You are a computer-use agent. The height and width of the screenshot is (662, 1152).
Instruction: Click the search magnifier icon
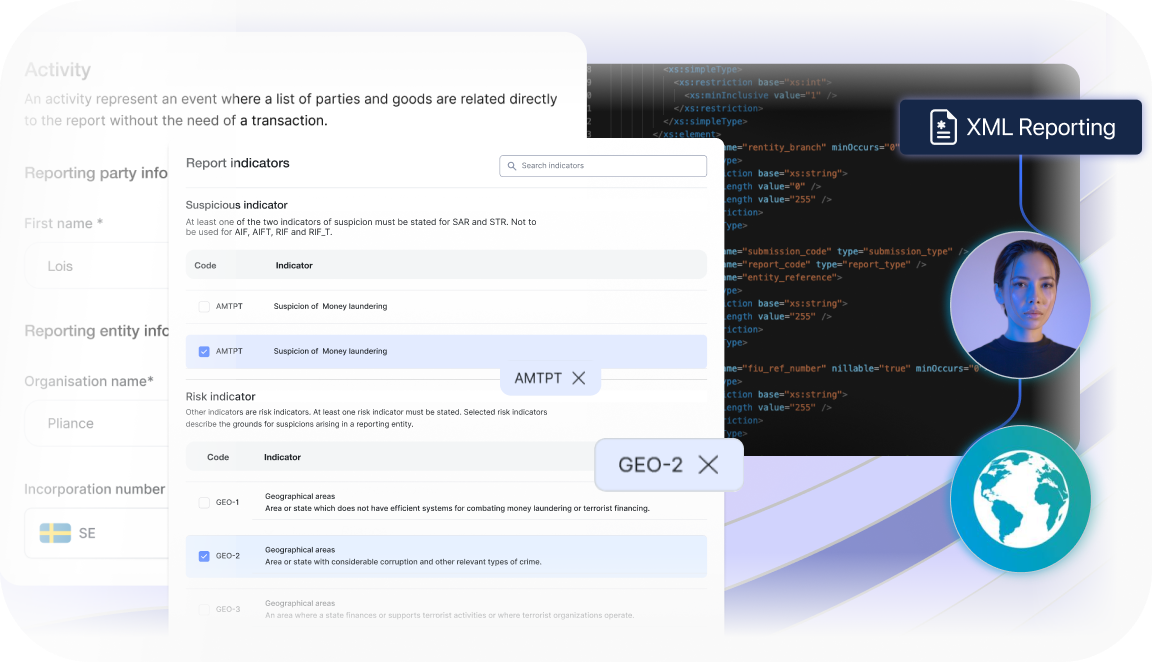pos(512,166)
